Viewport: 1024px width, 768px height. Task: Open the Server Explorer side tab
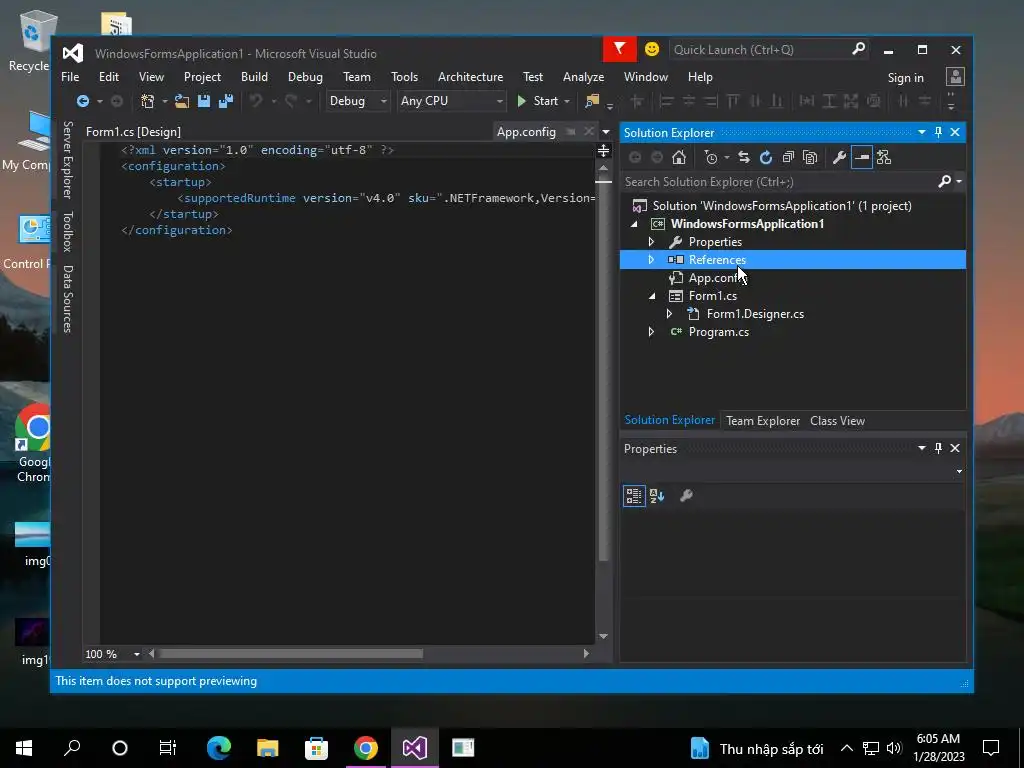tap(67, 159)
